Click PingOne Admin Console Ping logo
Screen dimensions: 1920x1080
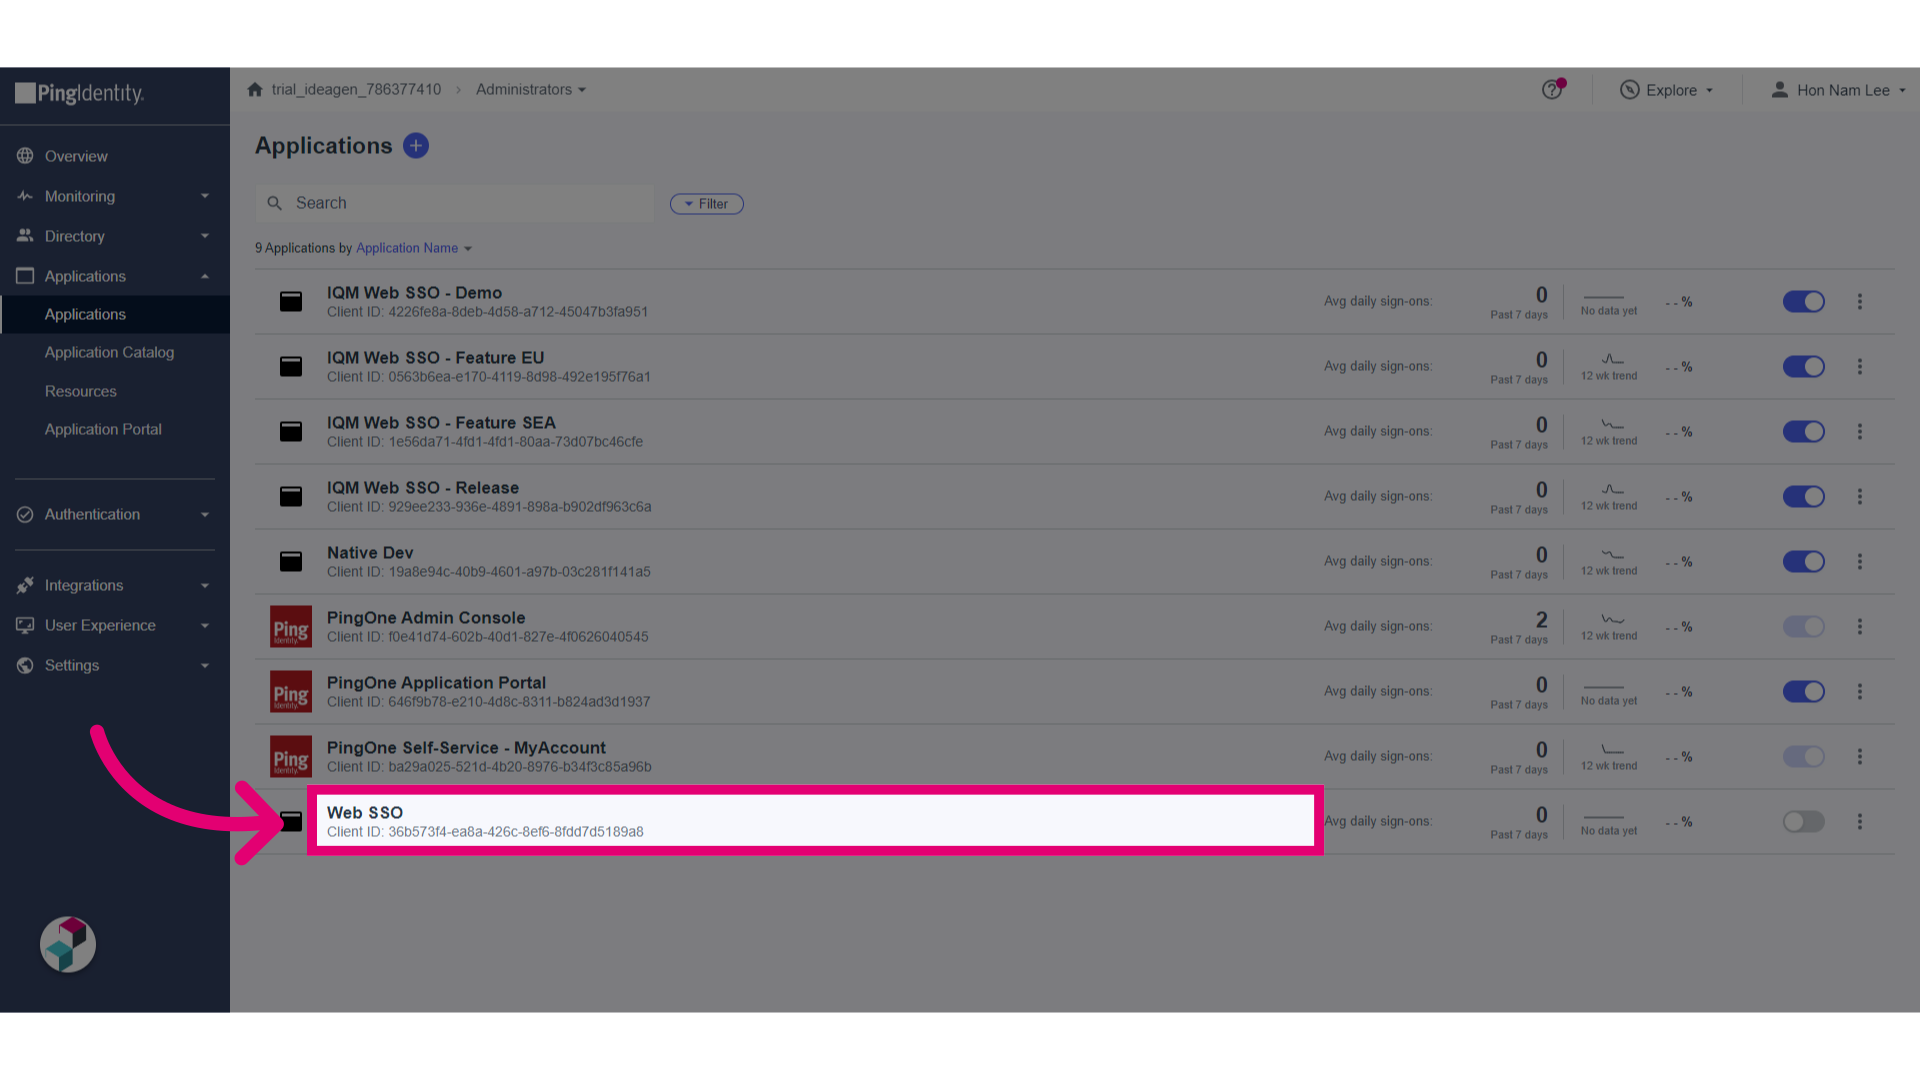pos(291,627)
